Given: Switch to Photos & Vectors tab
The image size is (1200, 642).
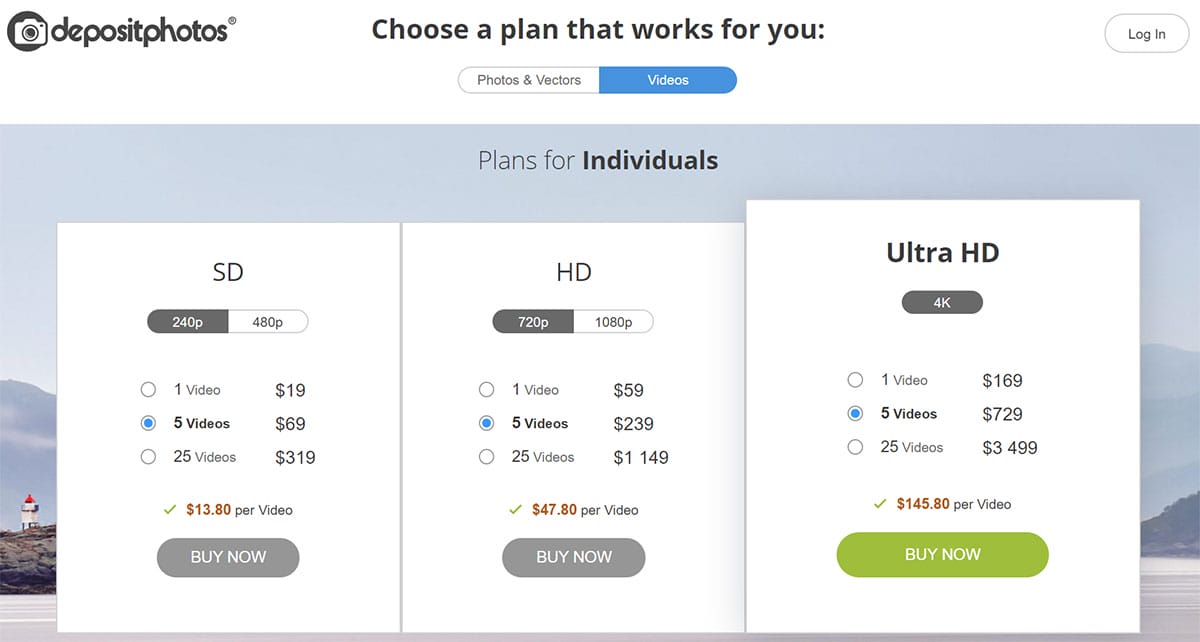Looking at the screenshot, I should pos(529,80).
